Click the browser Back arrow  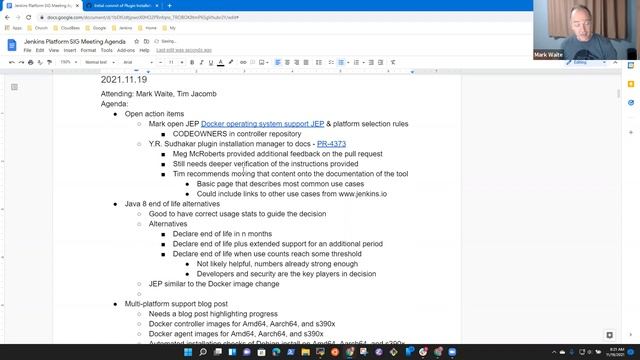click(x=7, y=17)
